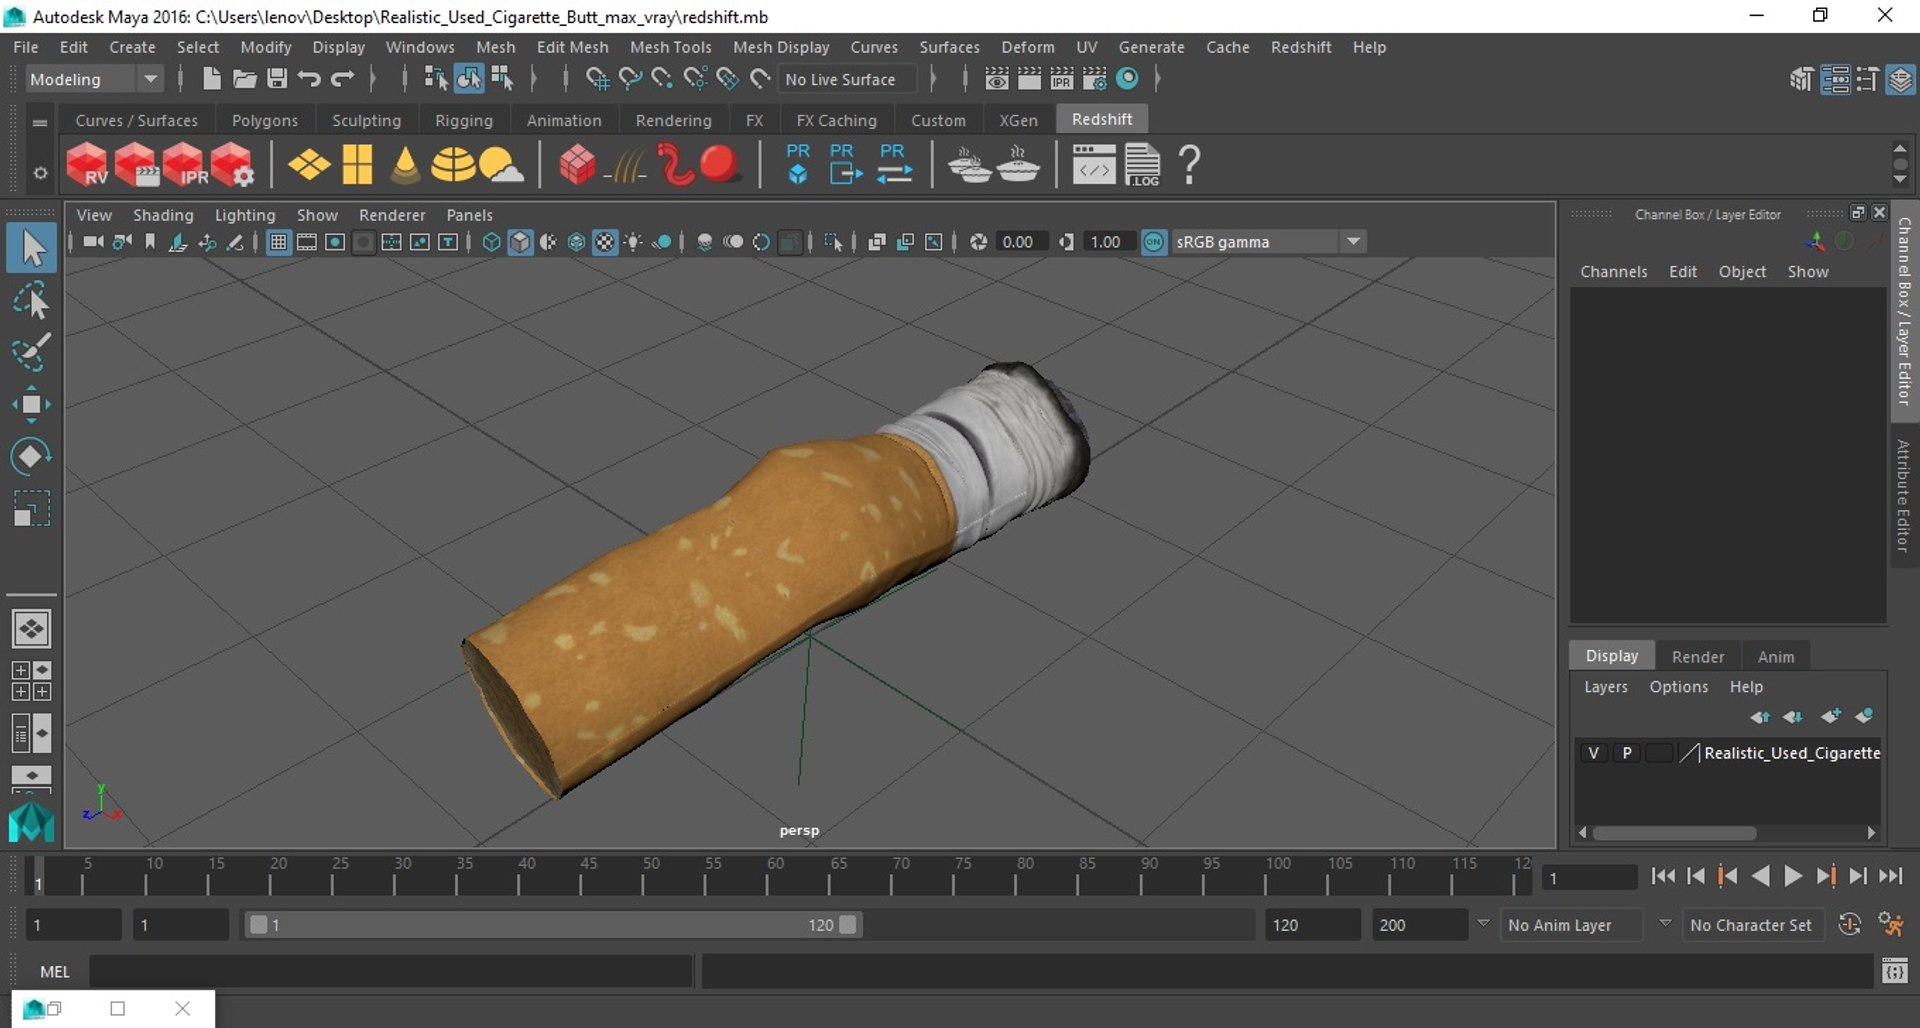Open the Modeling menu set dropdown
Screen dimensions: 1920x1028
pos(93,79)
